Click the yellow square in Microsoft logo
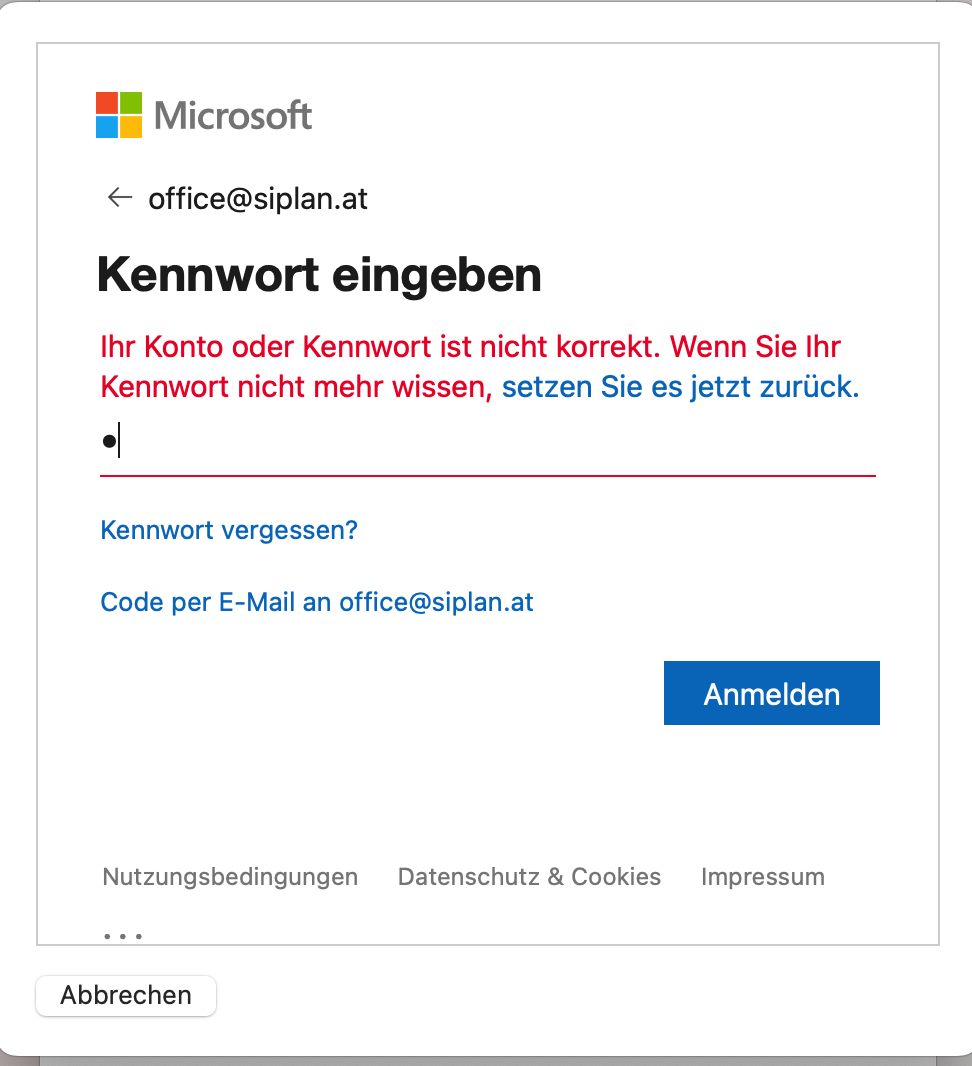Image resolution: width=972 pixels, height=1066 pixels. (131, 127)
